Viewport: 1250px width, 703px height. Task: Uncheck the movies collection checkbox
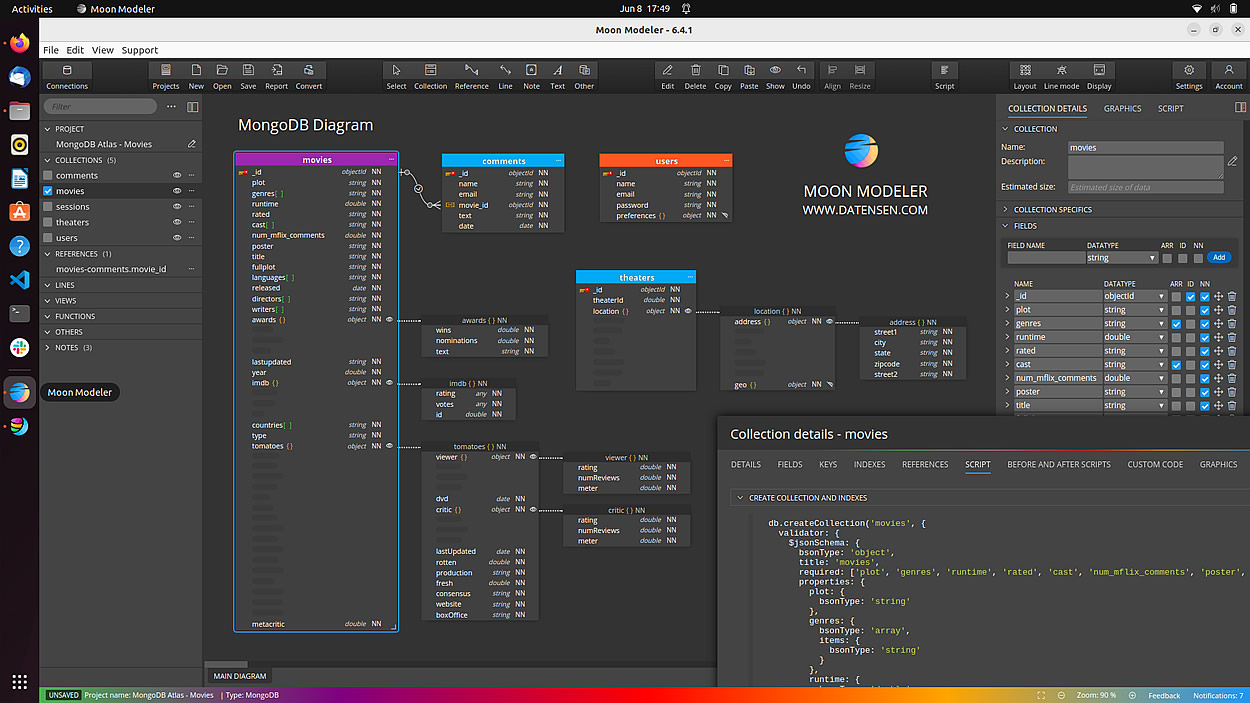(x=47, y=191)
